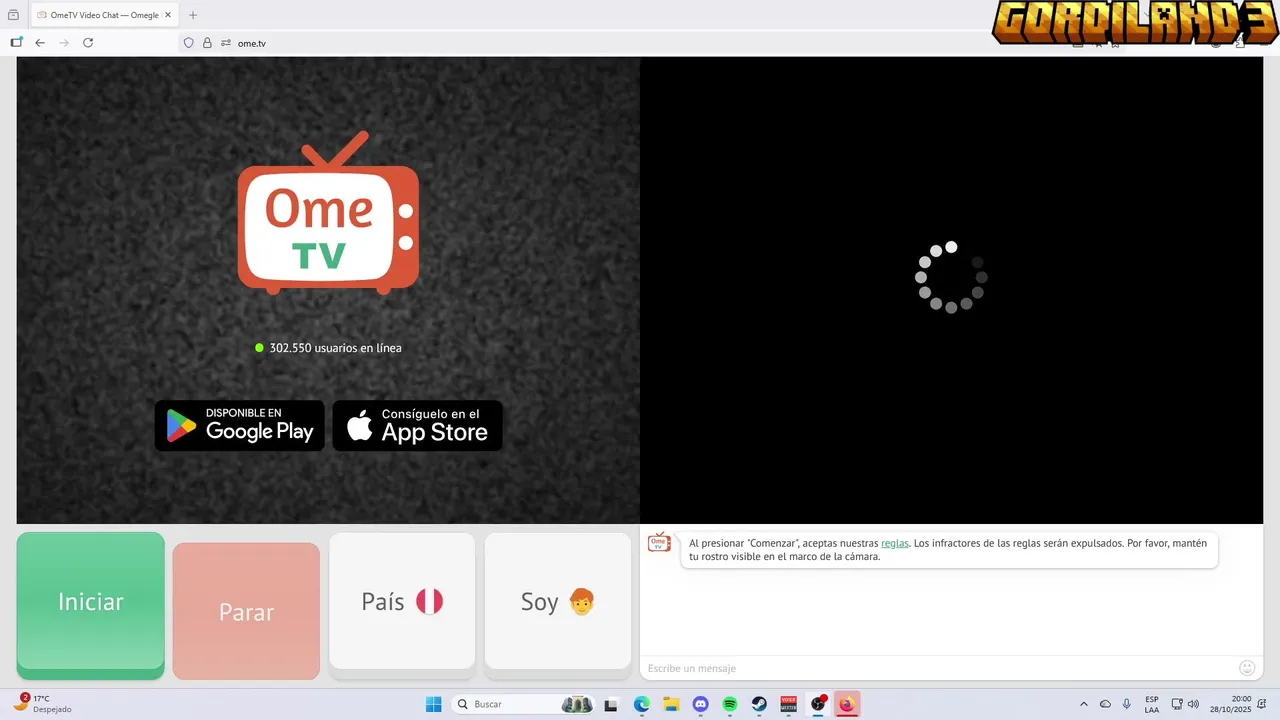Open the App Store download badge
Viewport: 1280px width, 720px height.
pyautogui.click(x=417, y=426)
